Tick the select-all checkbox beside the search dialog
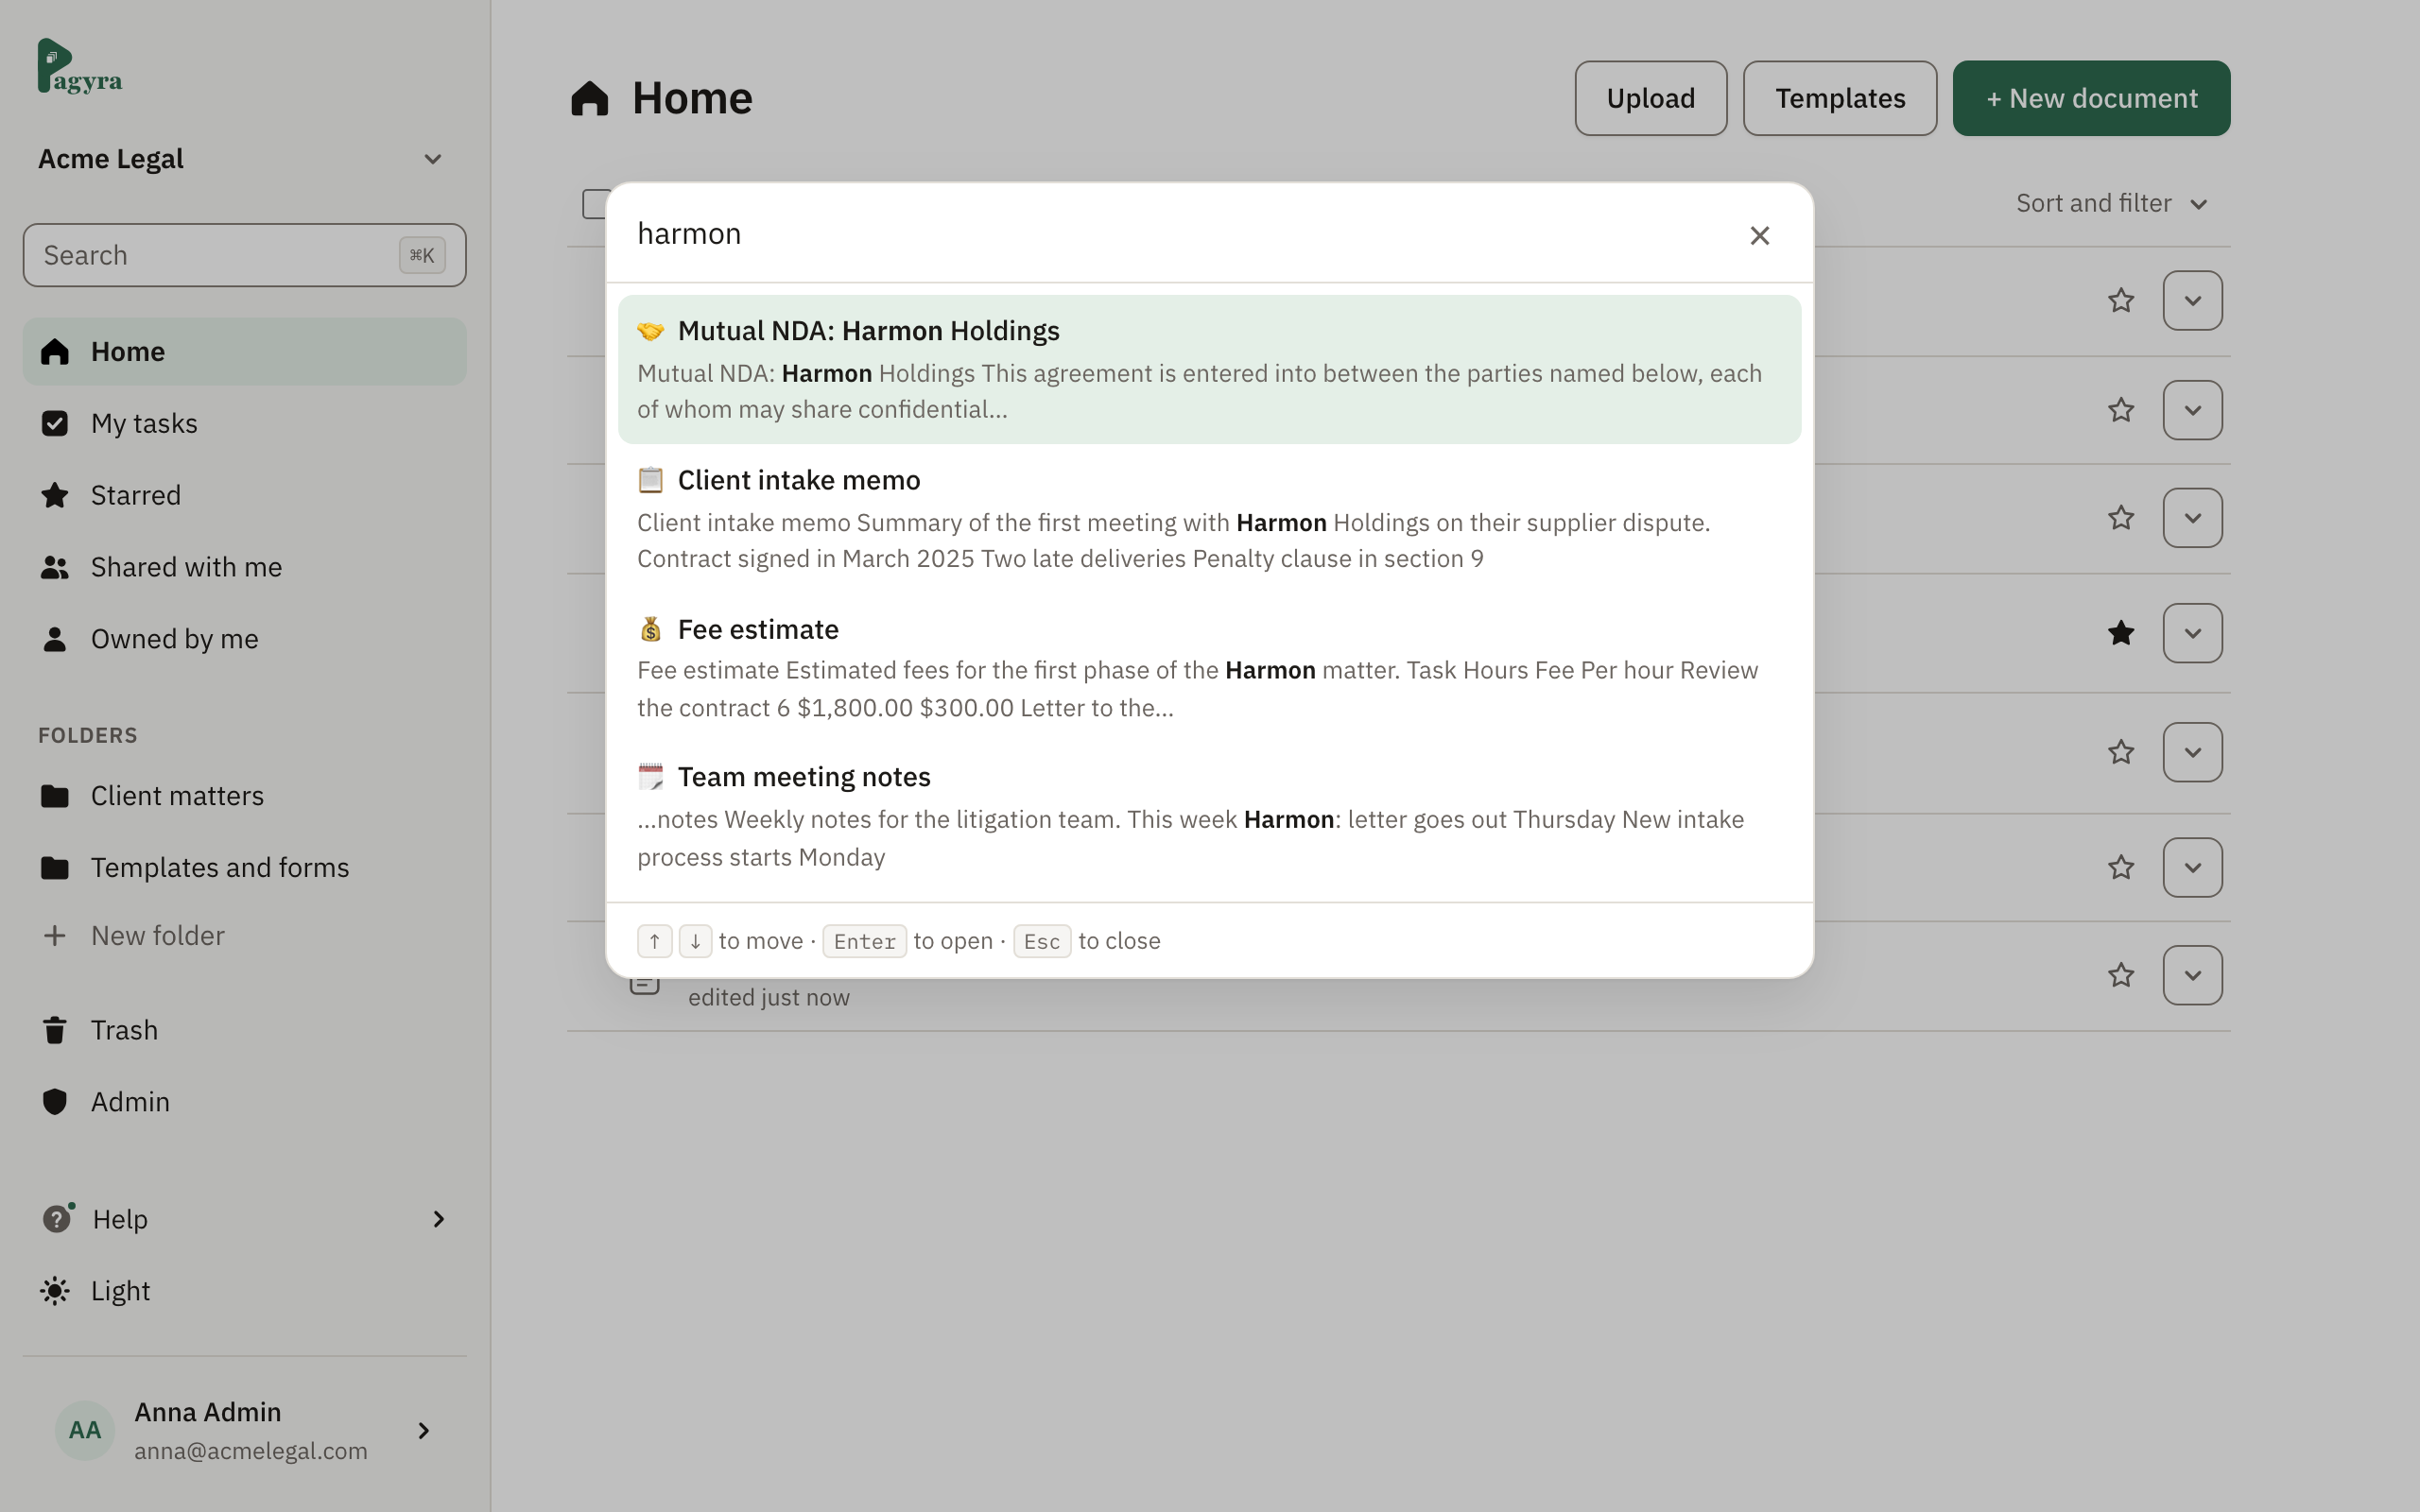 (596, 204)
